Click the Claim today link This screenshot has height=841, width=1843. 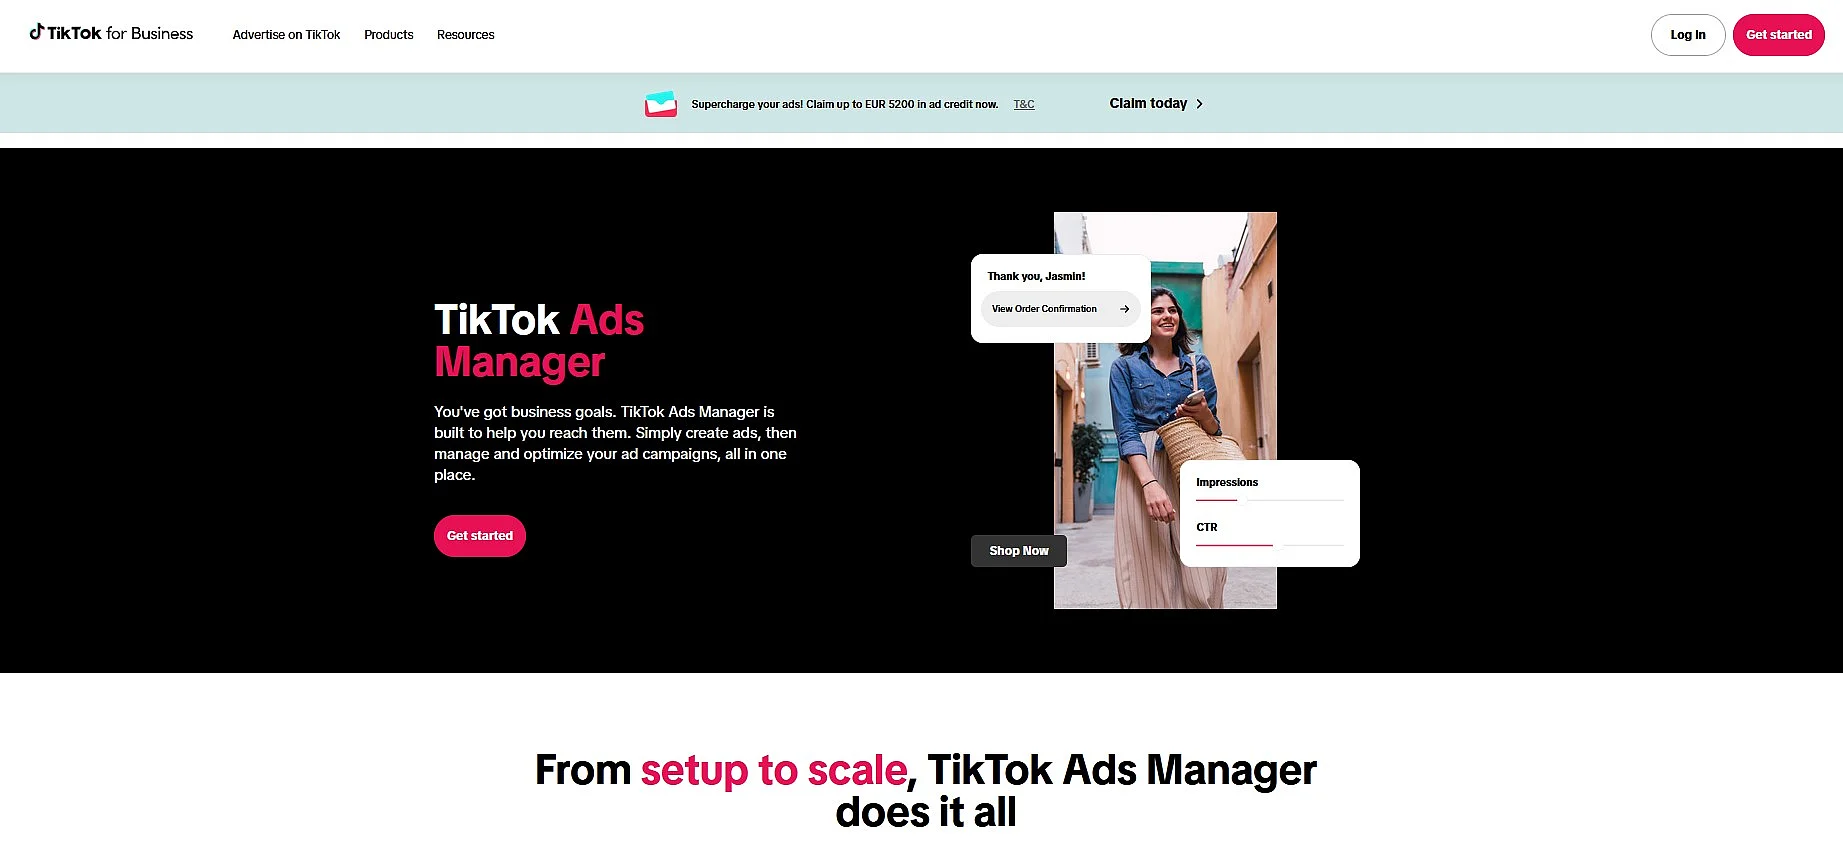click(1156, 103)
